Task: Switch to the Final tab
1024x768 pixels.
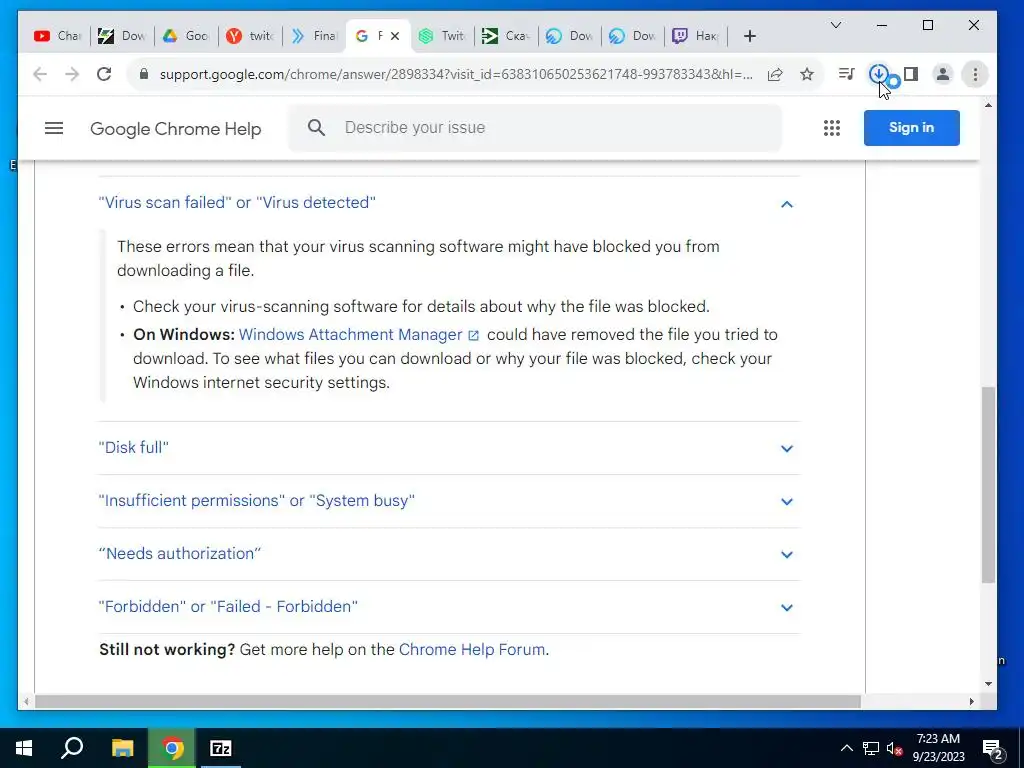Action: pyautogui.click(x=314, y=36)
